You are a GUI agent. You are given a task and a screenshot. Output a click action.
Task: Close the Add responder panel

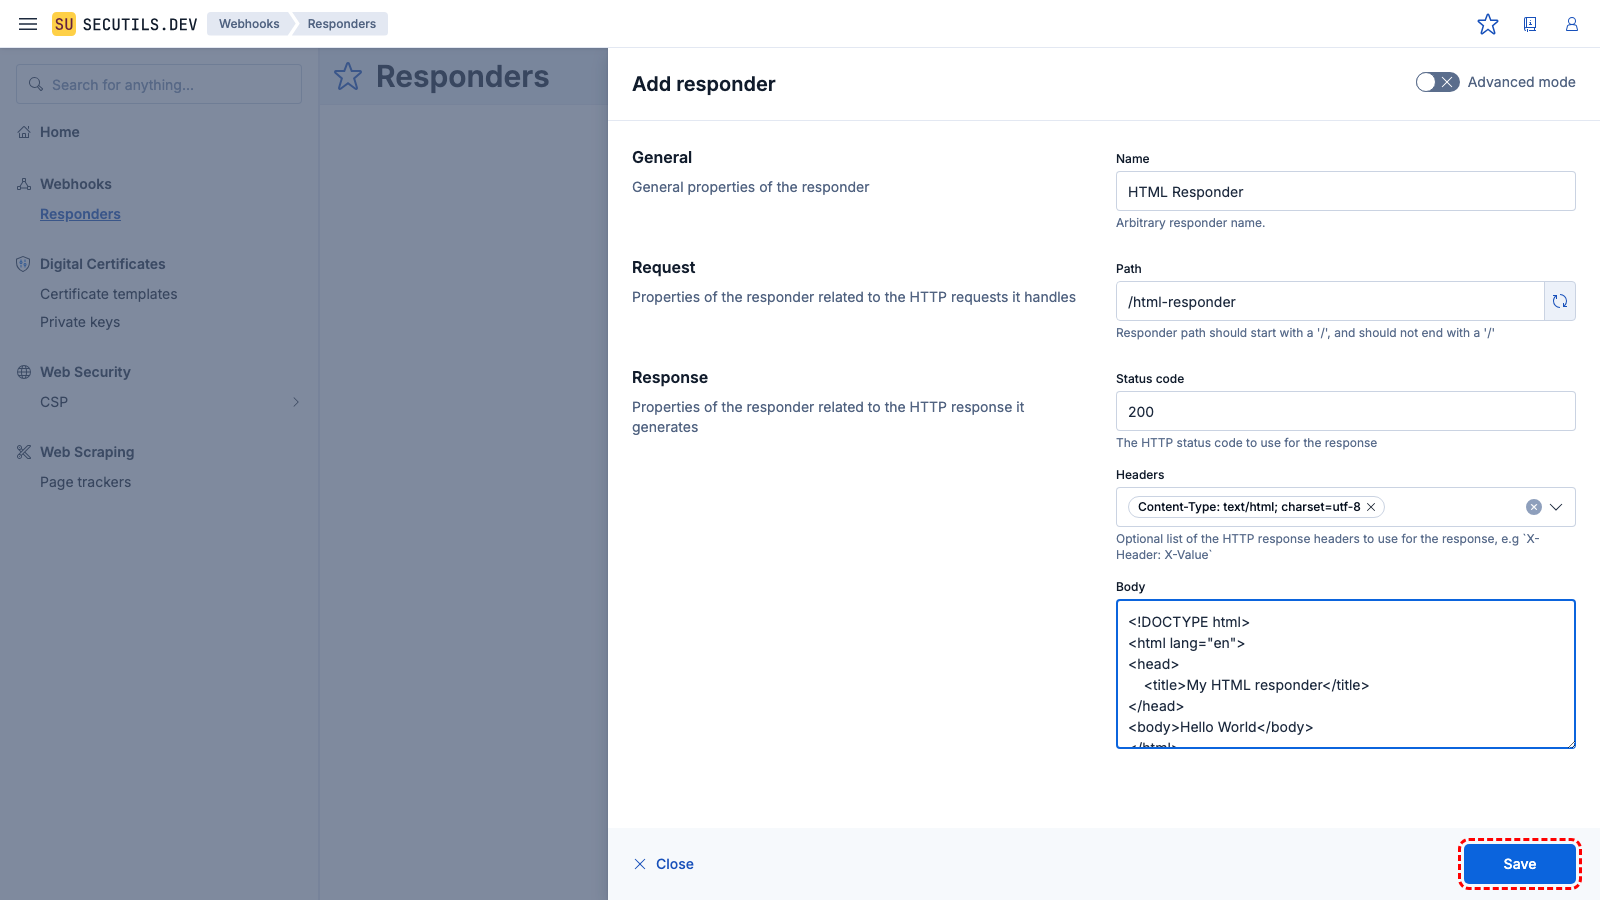[x=664, y=864]
